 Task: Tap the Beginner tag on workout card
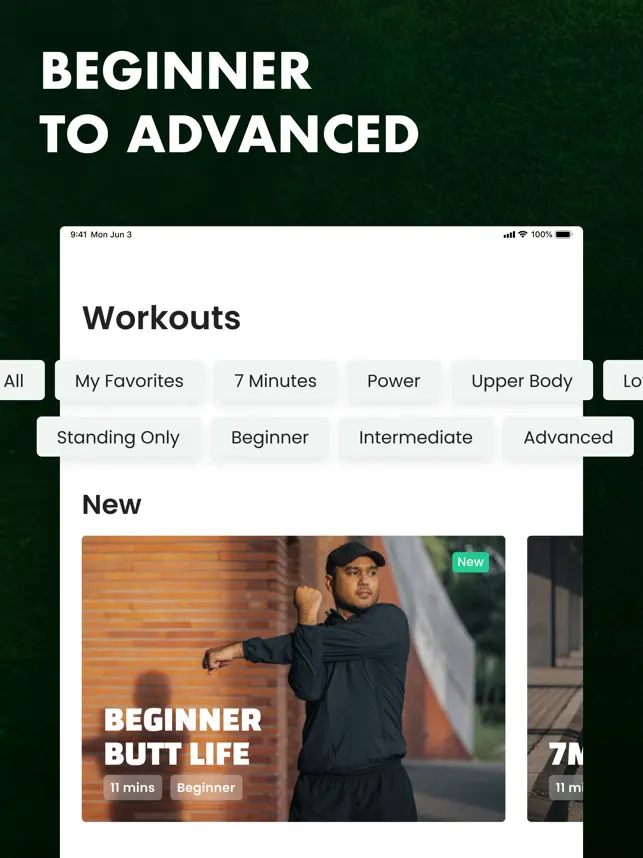click(206, 787)
